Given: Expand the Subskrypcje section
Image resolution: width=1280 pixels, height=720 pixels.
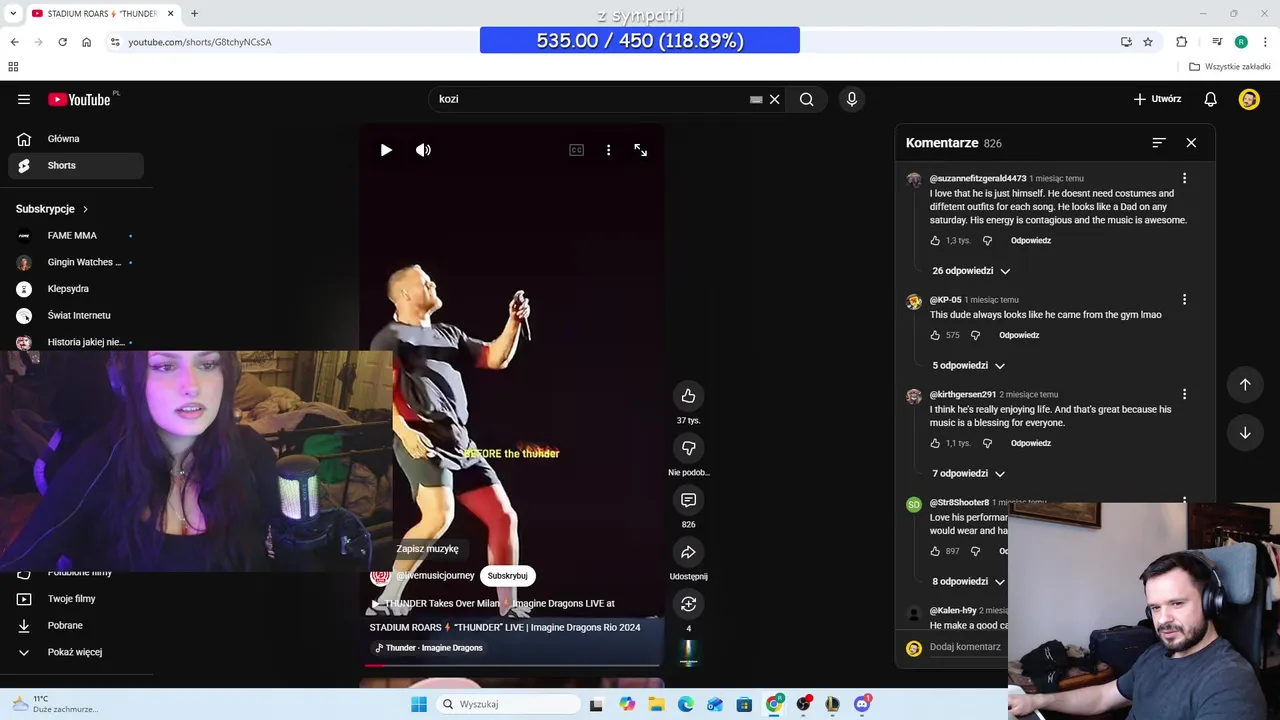Looking at the screenshot, I should [52, 209].
